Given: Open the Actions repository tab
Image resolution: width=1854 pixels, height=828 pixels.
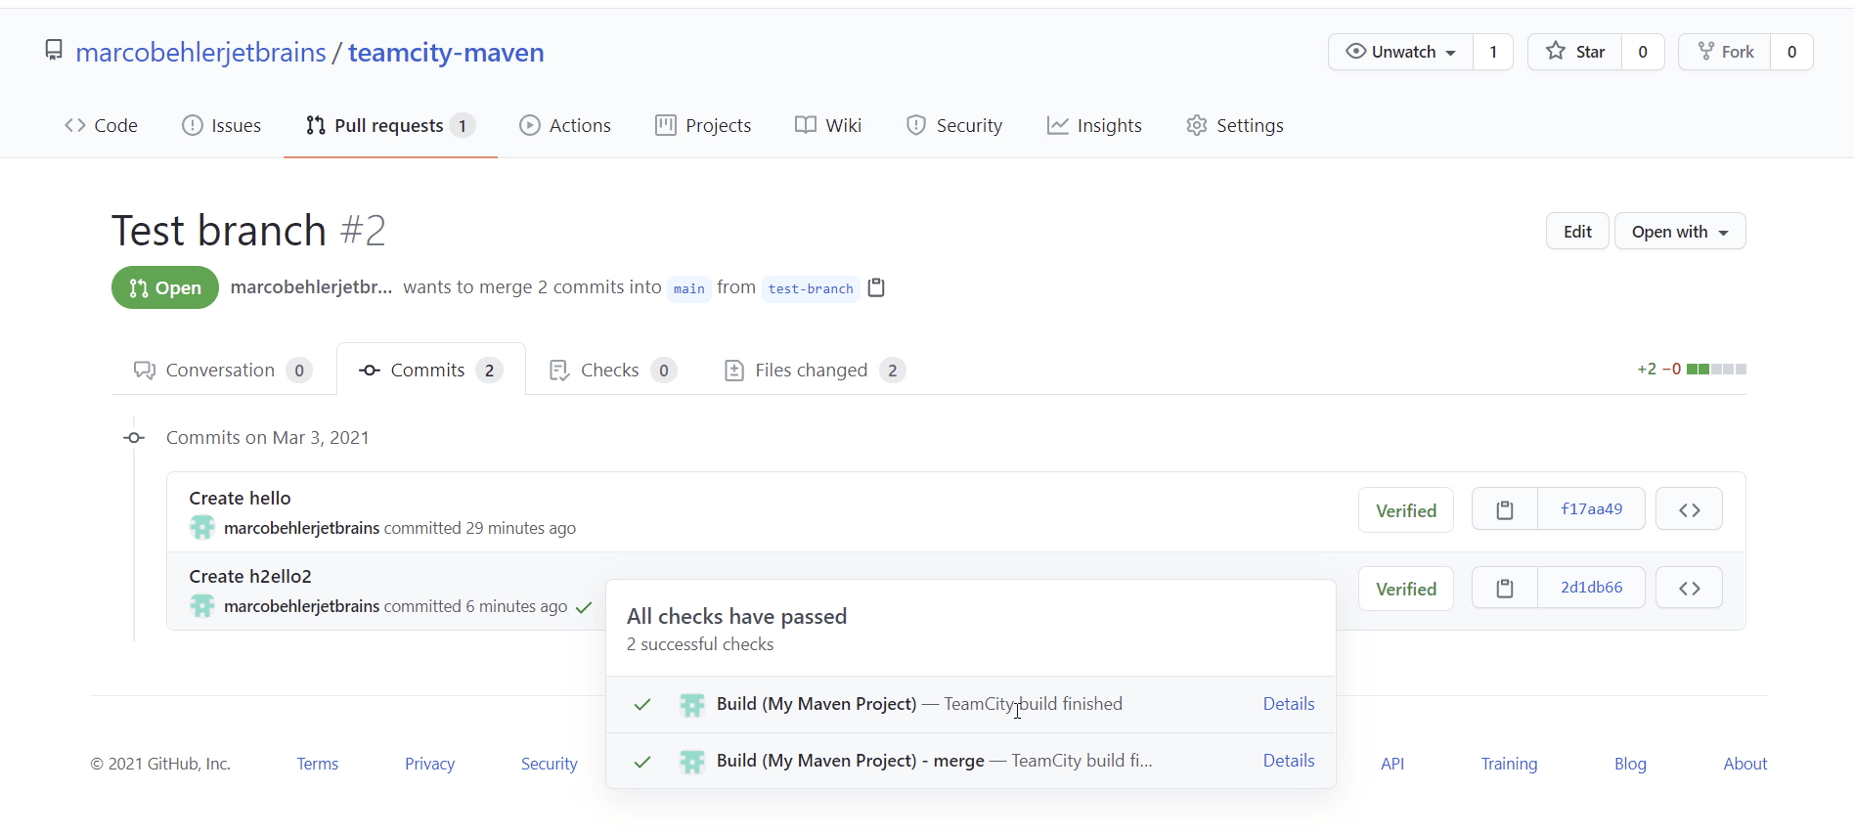Looking at the screenshot, I should [565, 126].
